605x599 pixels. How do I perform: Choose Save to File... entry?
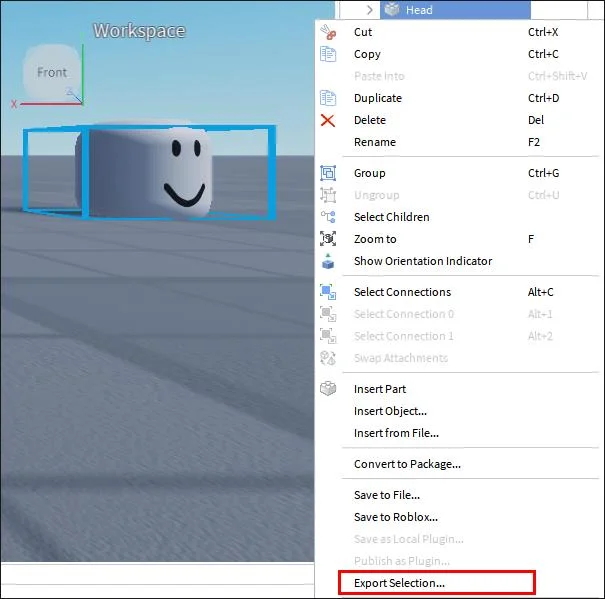pyautogui.click(x=457, y=495)
